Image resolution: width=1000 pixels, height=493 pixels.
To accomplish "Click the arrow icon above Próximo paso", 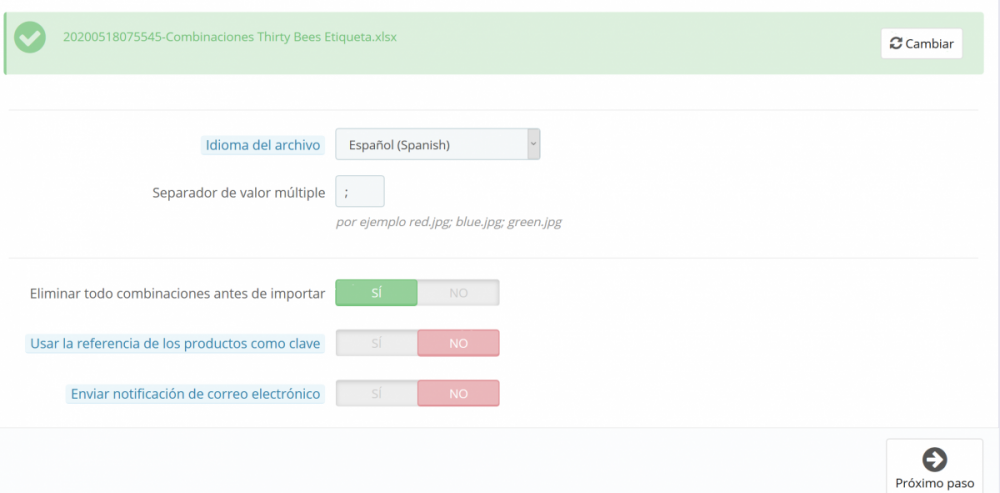I will click(x=934, y=459).
